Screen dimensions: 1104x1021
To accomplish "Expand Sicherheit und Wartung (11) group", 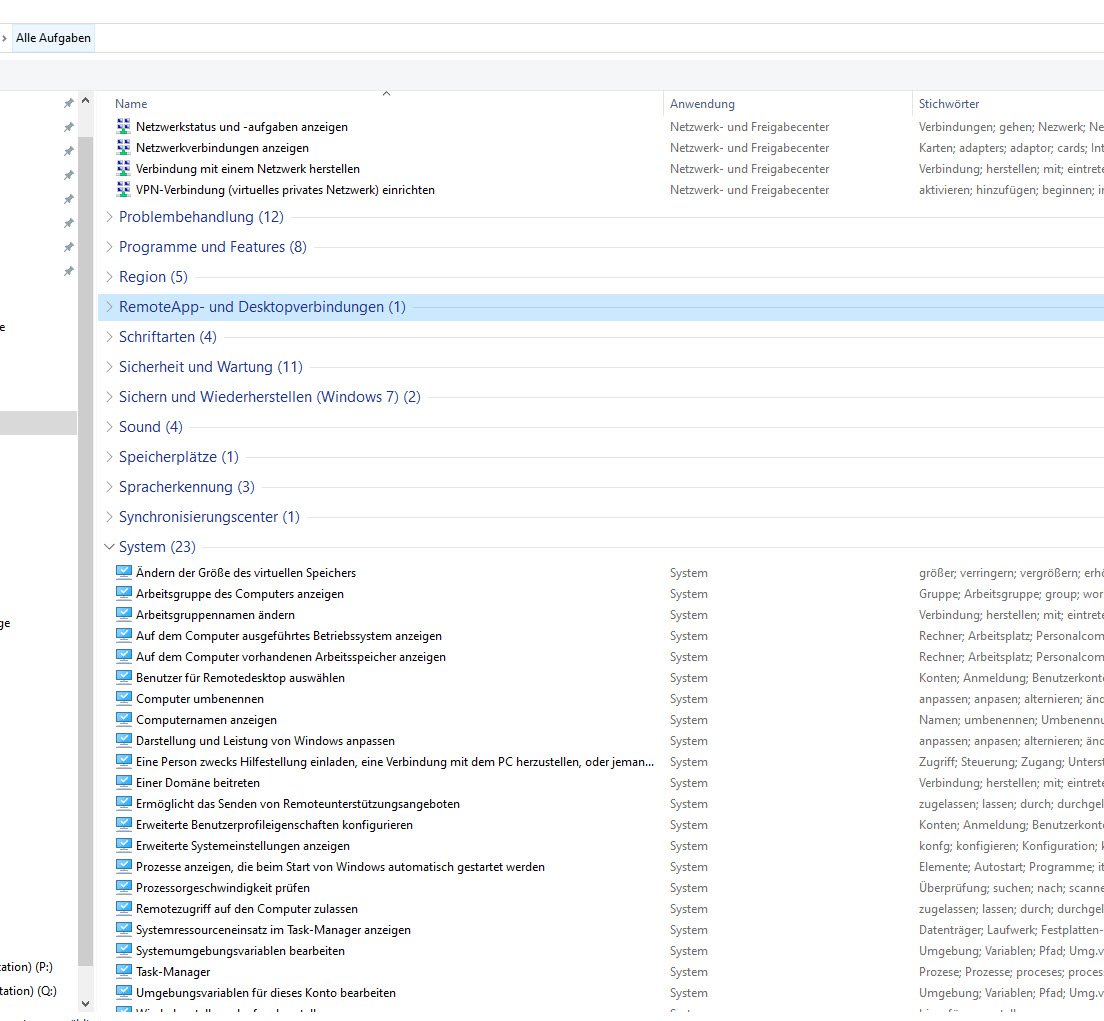I will click(109, 367).
